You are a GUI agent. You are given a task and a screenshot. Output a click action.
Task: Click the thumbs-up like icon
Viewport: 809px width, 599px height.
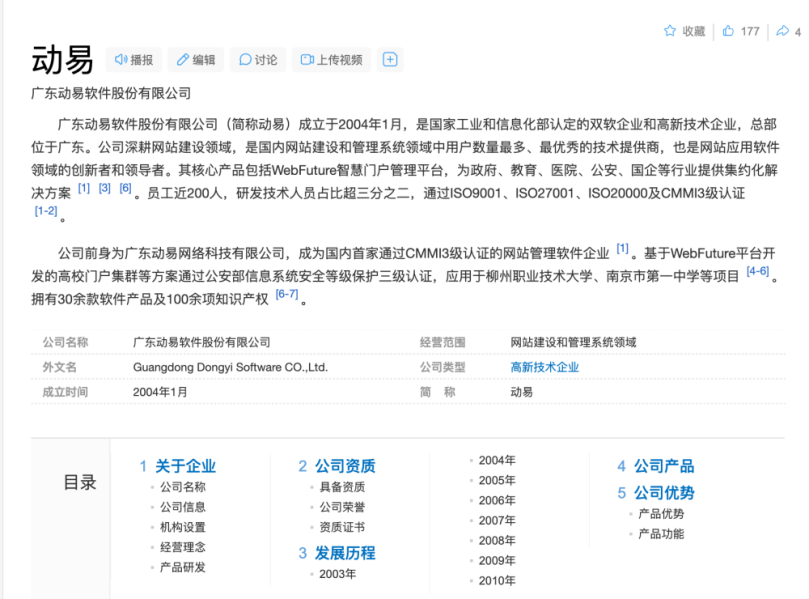[x=728, y=31]
